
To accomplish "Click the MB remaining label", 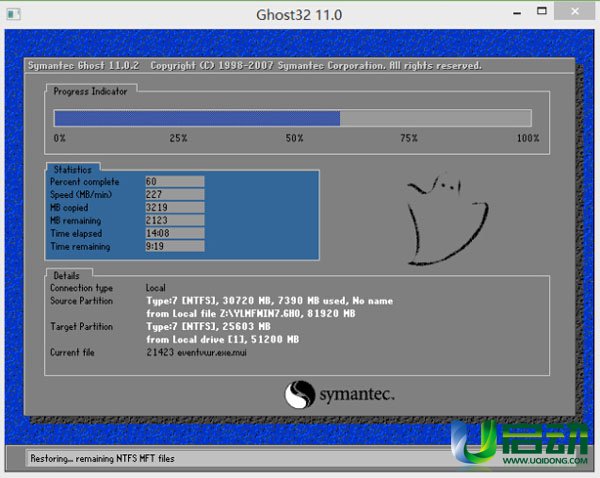I will 76,220.
